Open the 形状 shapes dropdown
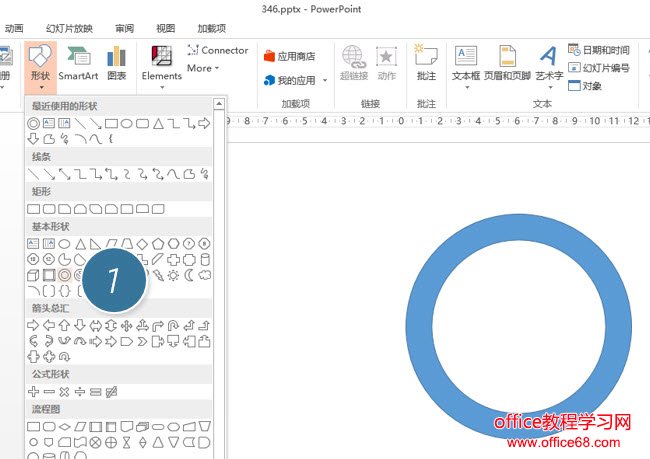The height and width of the screenshot is (459, 650). click(40, 66)
